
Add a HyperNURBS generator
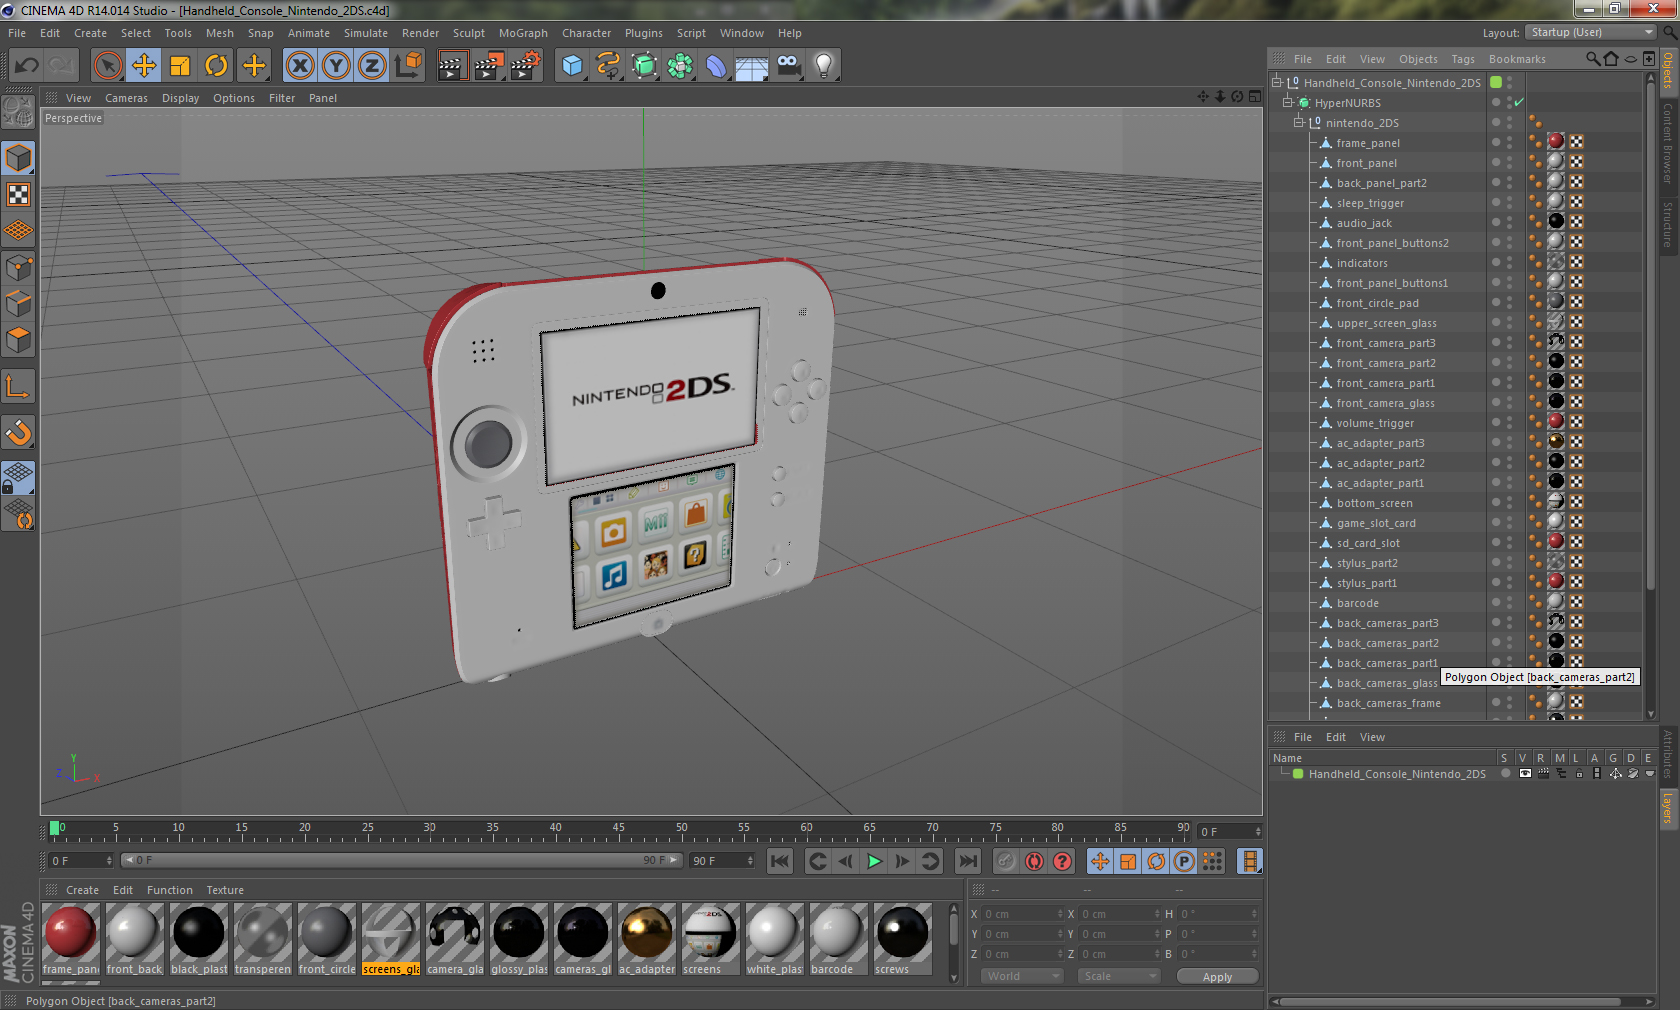tap(644, 66)
